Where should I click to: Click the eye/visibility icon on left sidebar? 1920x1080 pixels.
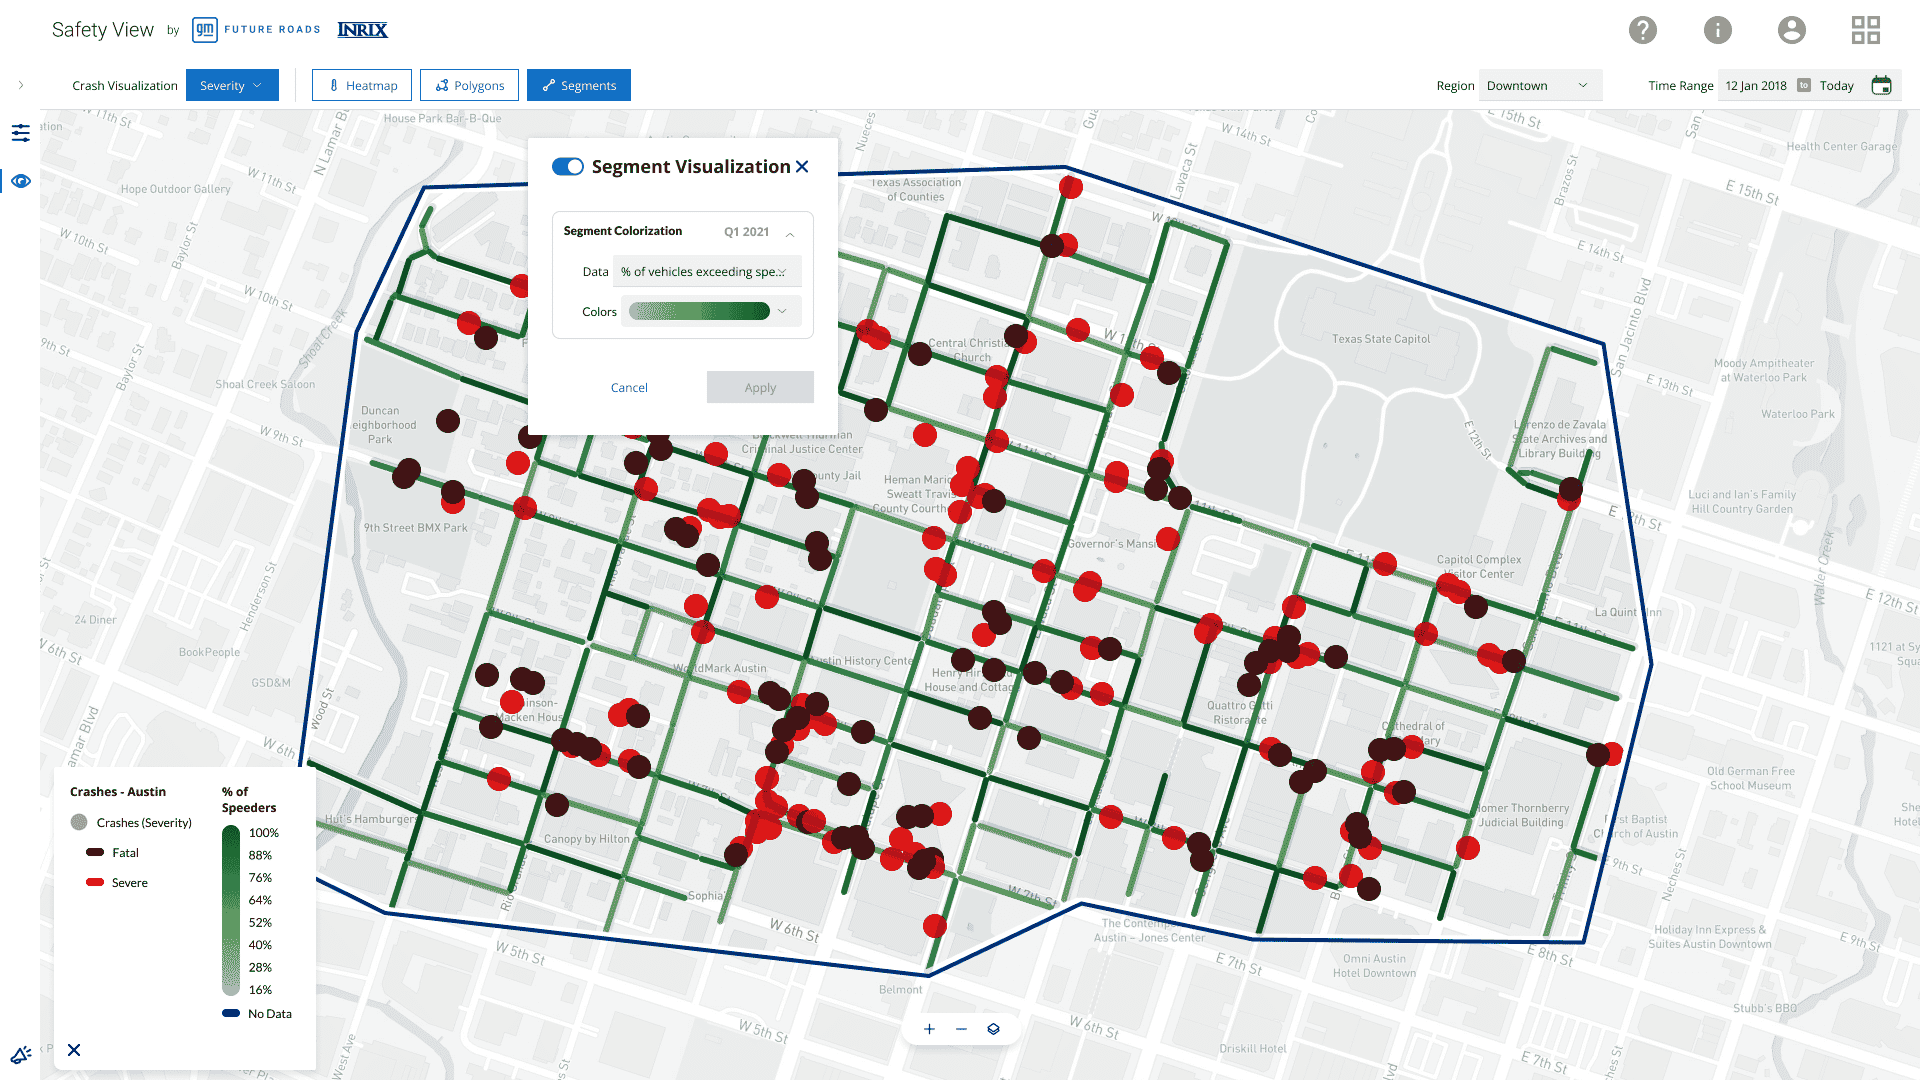click(x=21, y=182)
